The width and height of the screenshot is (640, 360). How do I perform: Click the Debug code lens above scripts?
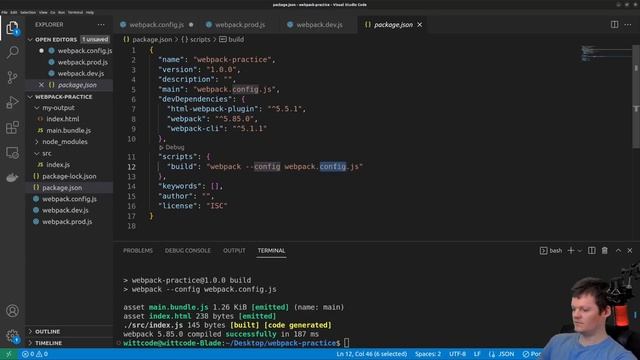click(172, 147)
